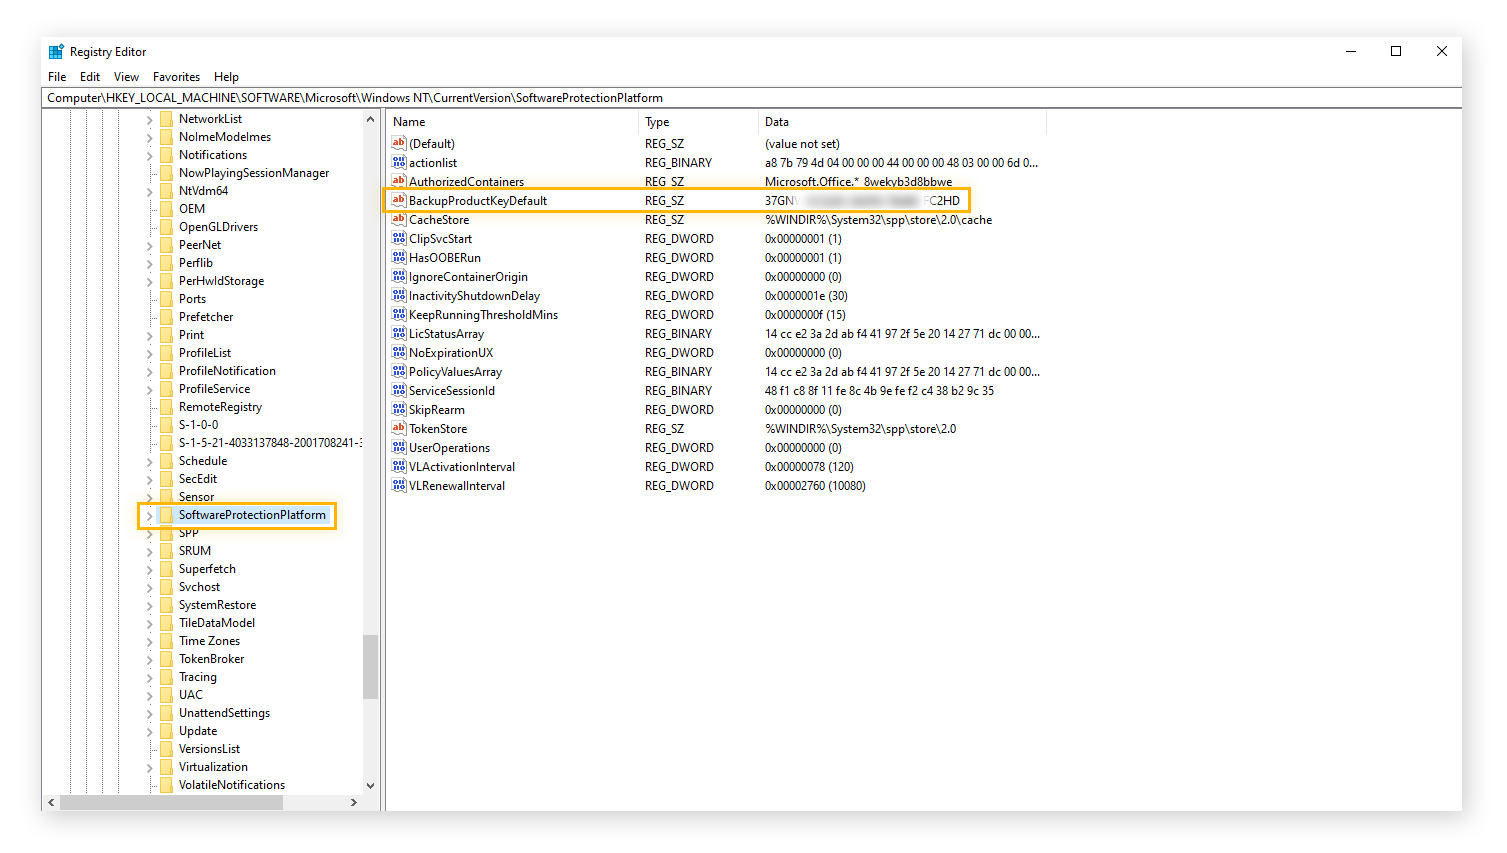
Task: Expand the Schedule registry key
Action: click(x=148, y=460)
